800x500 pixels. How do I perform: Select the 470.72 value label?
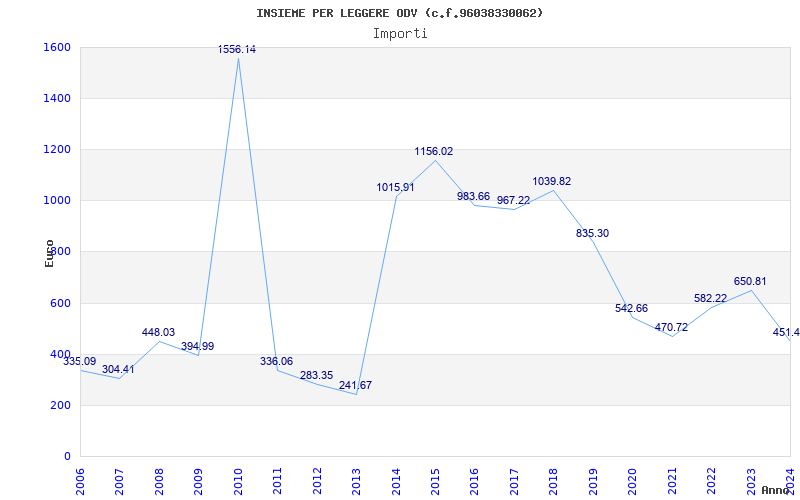671,328
